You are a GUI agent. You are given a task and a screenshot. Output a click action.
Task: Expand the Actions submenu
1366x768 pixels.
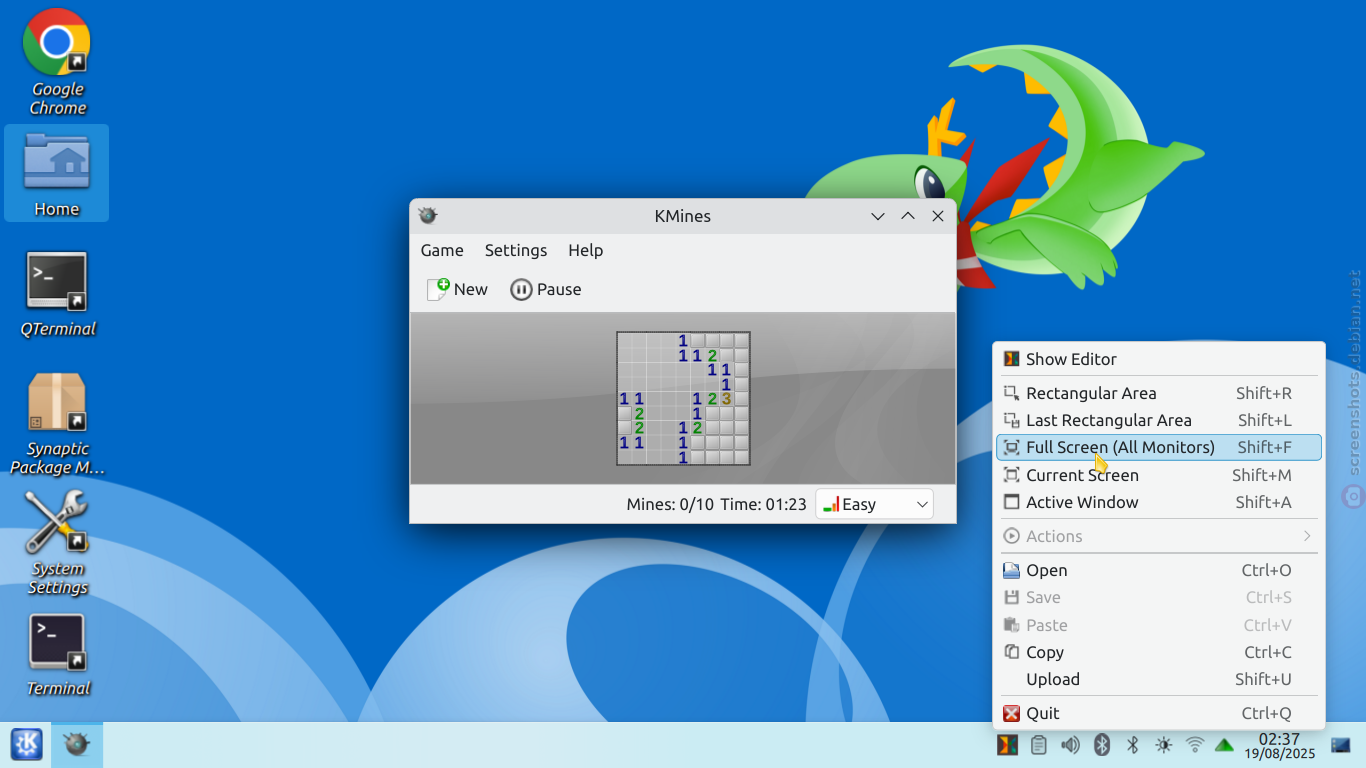tap(1159, 536)
